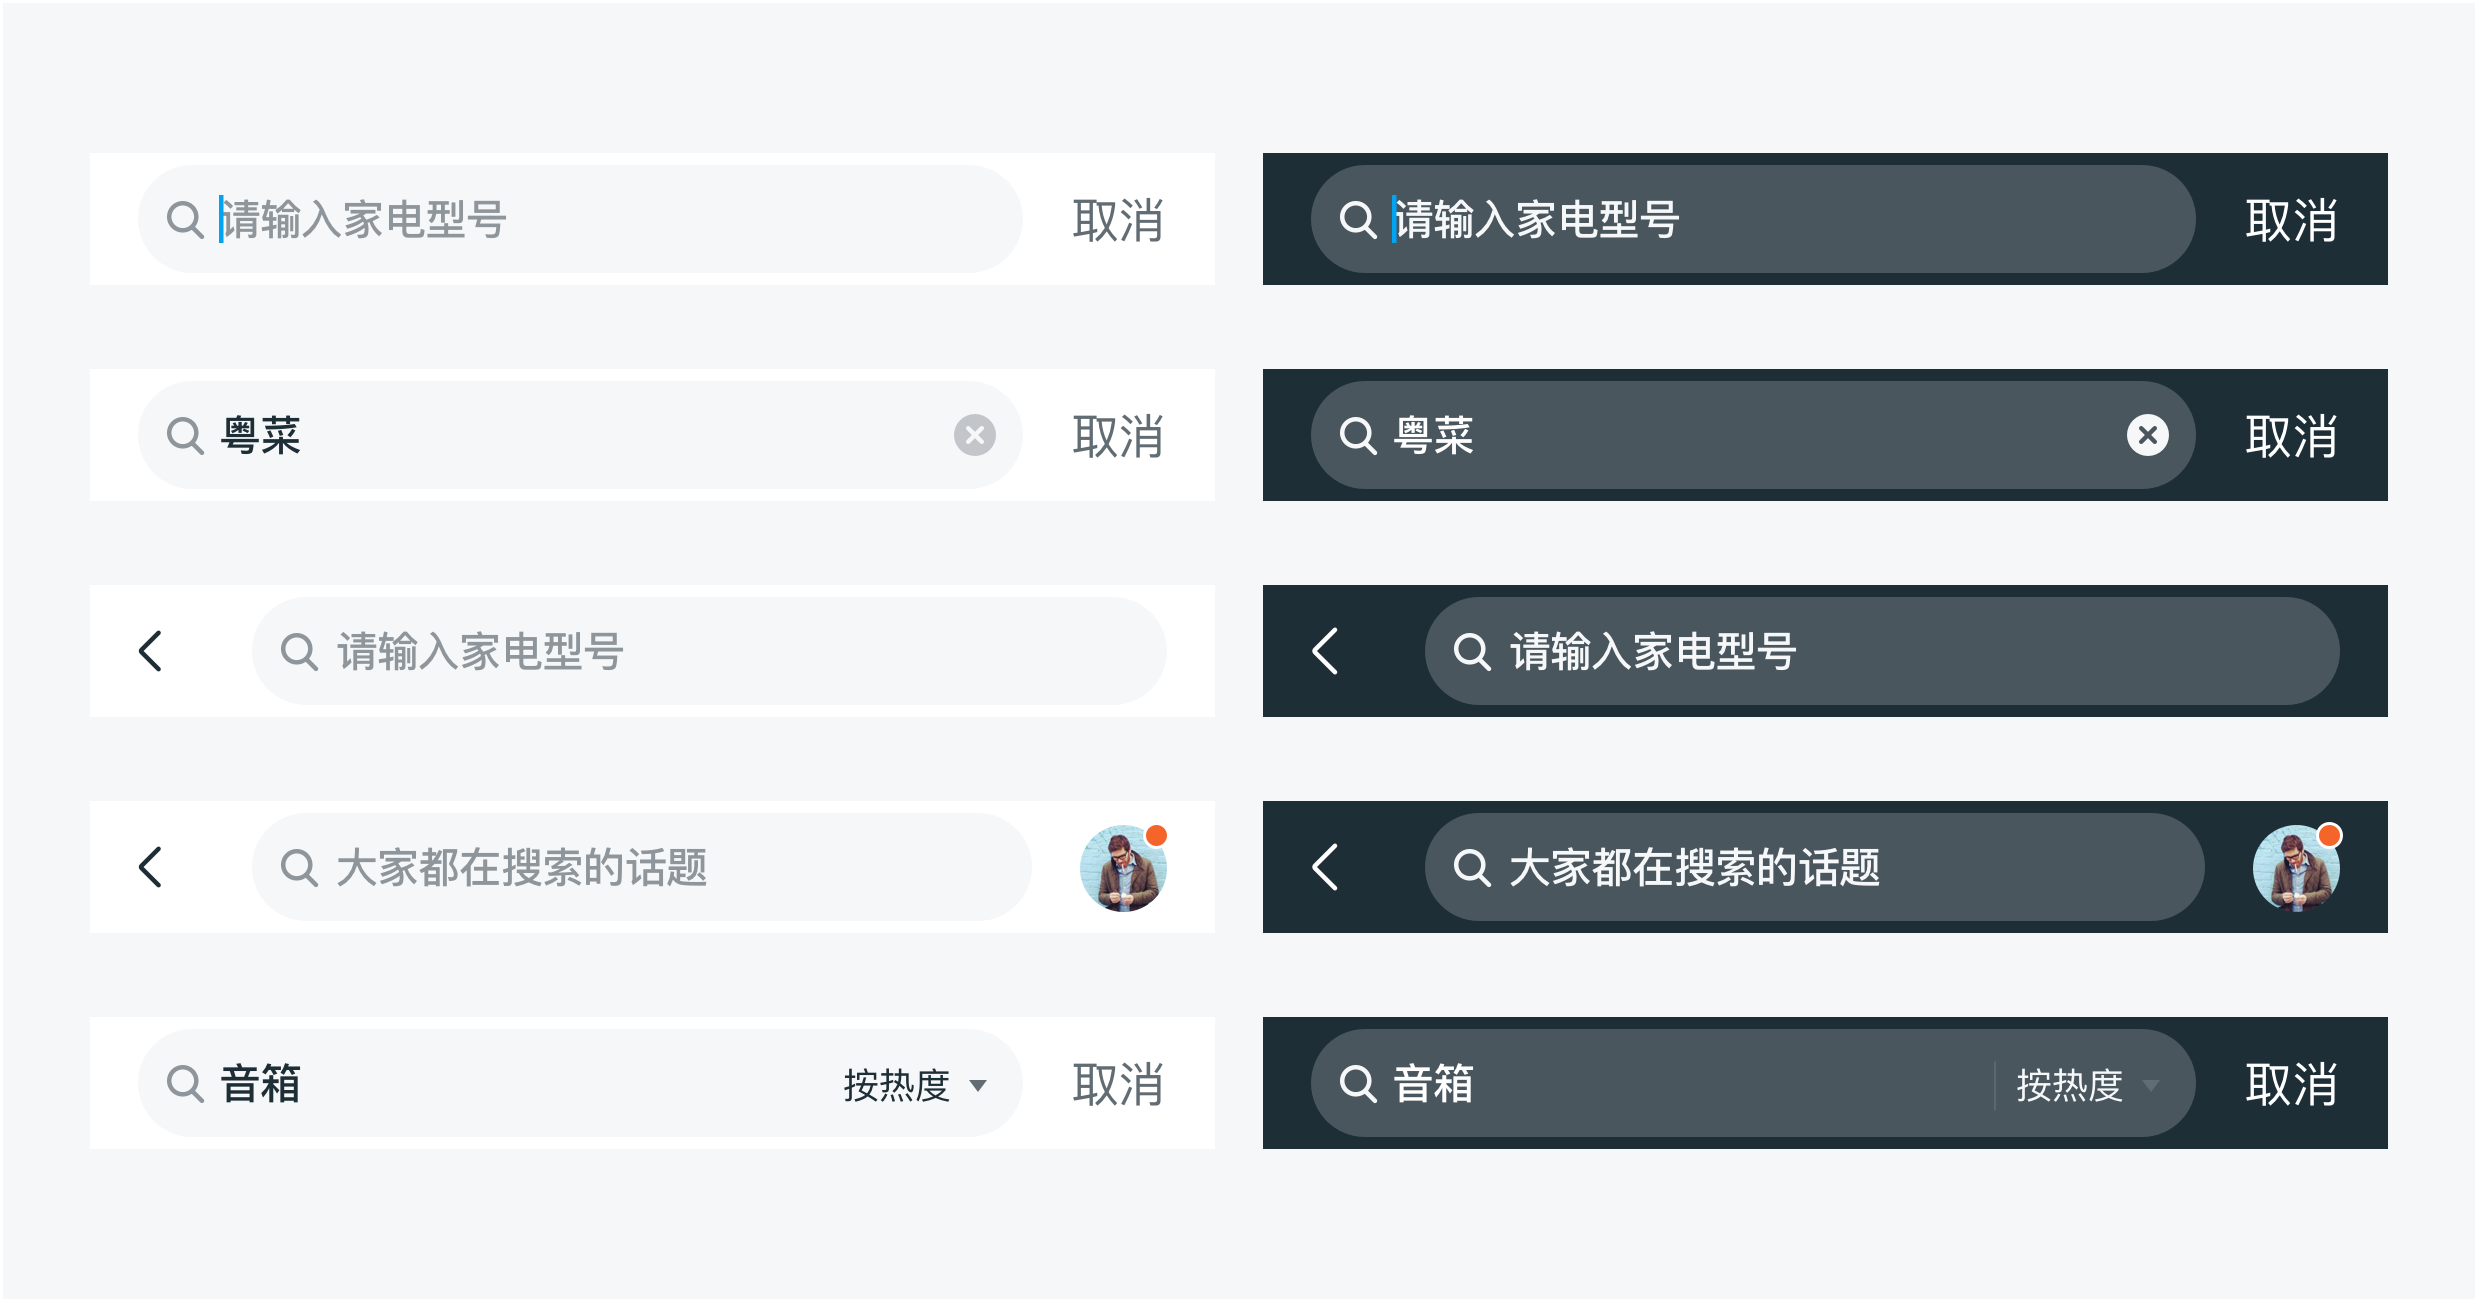This screenshot has width=2475, height=1299.
Task: Click search magnifier icon beside light 音箱
Action: tap(186, 1083)
